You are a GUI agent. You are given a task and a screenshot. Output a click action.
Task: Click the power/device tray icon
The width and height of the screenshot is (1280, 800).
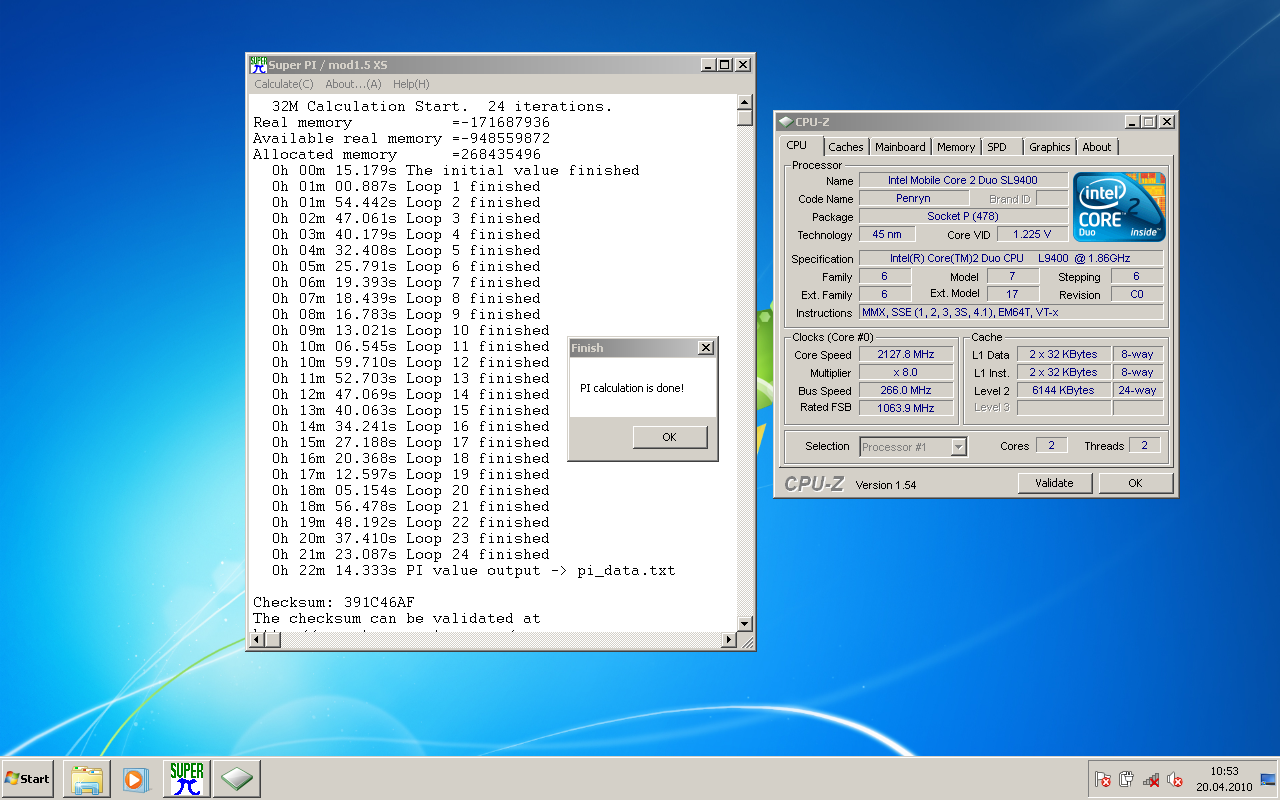click(x=1127, y=779)
